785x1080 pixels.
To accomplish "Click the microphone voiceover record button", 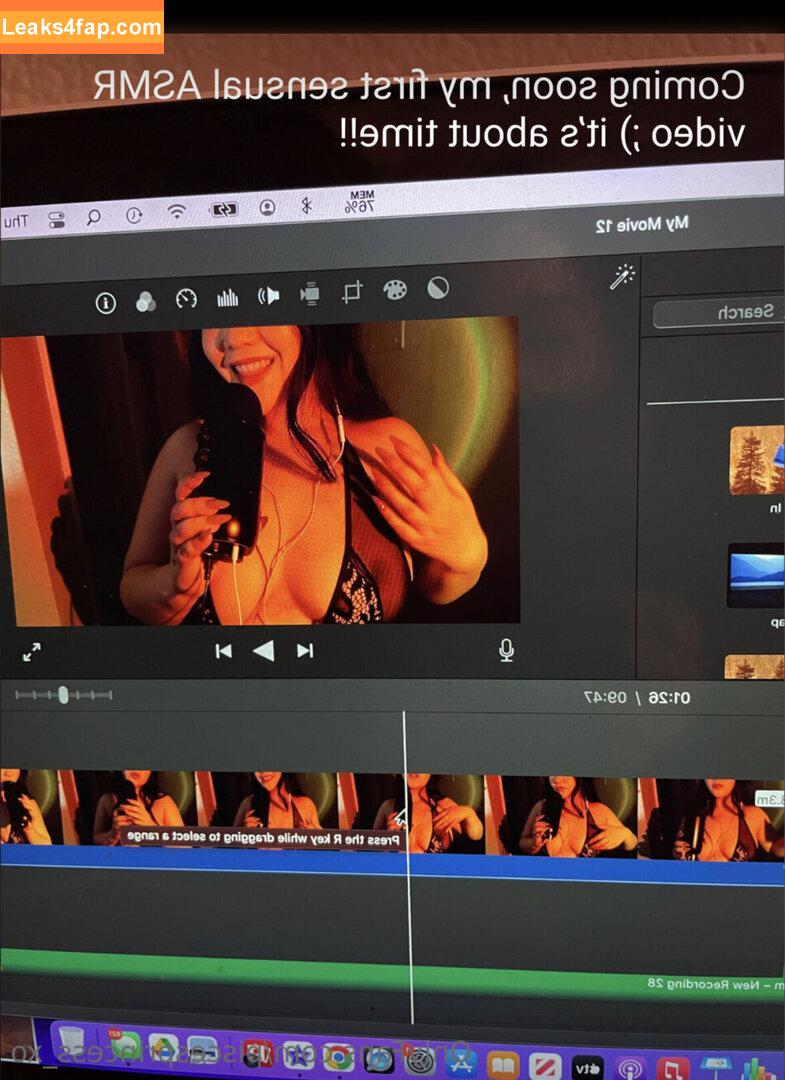I will pos(506,651).
